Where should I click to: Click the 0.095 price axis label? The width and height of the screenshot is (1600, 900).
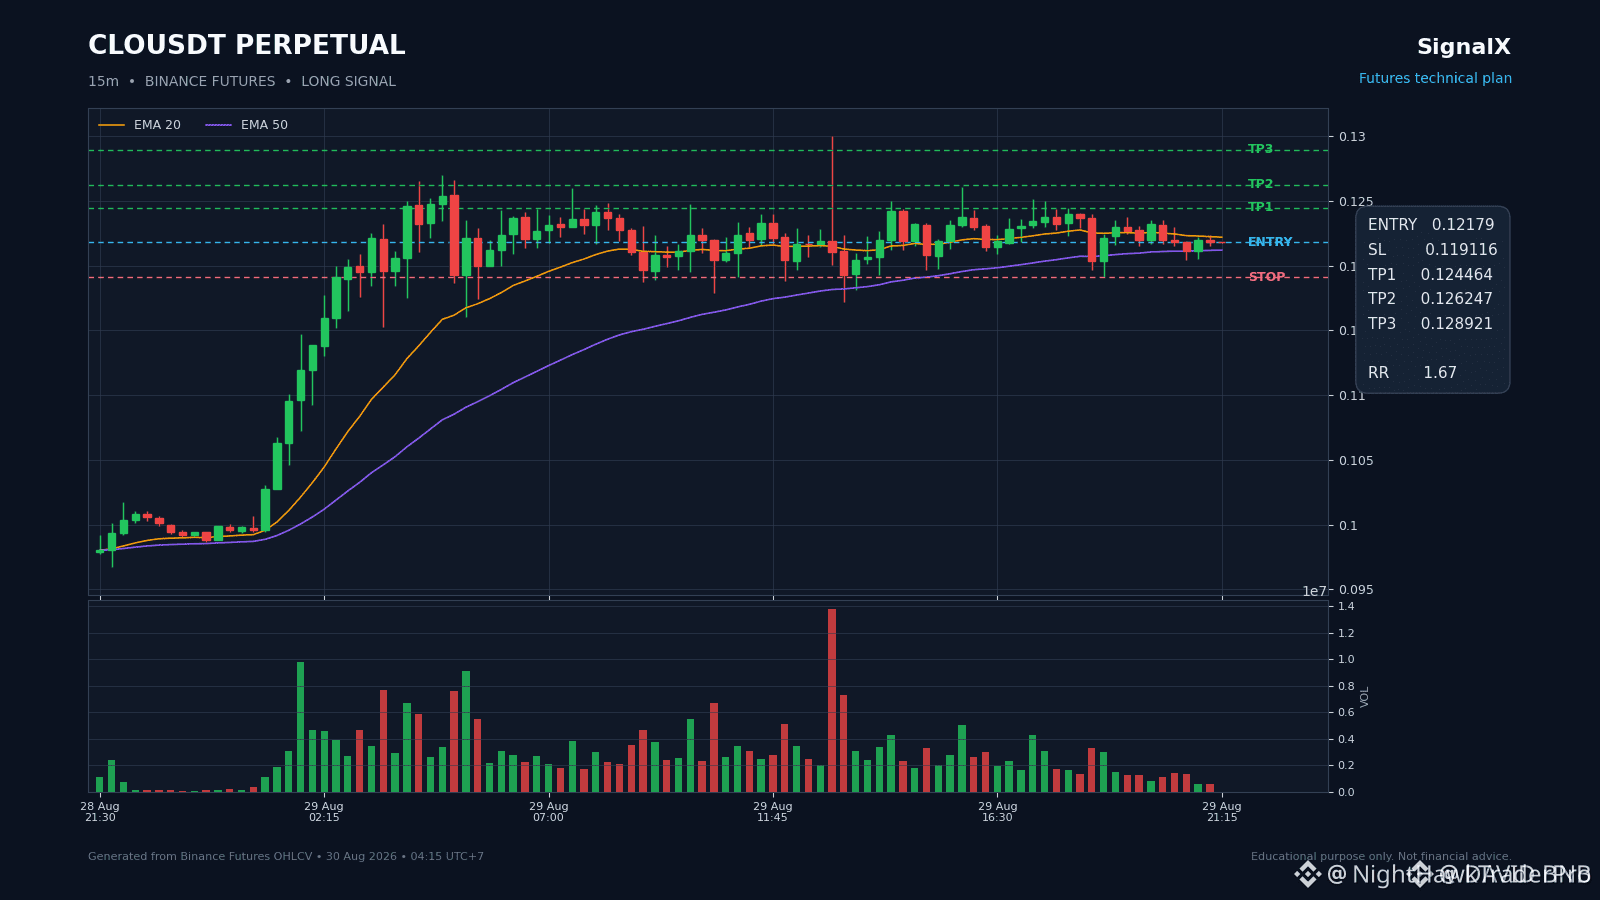[1356, 590]
